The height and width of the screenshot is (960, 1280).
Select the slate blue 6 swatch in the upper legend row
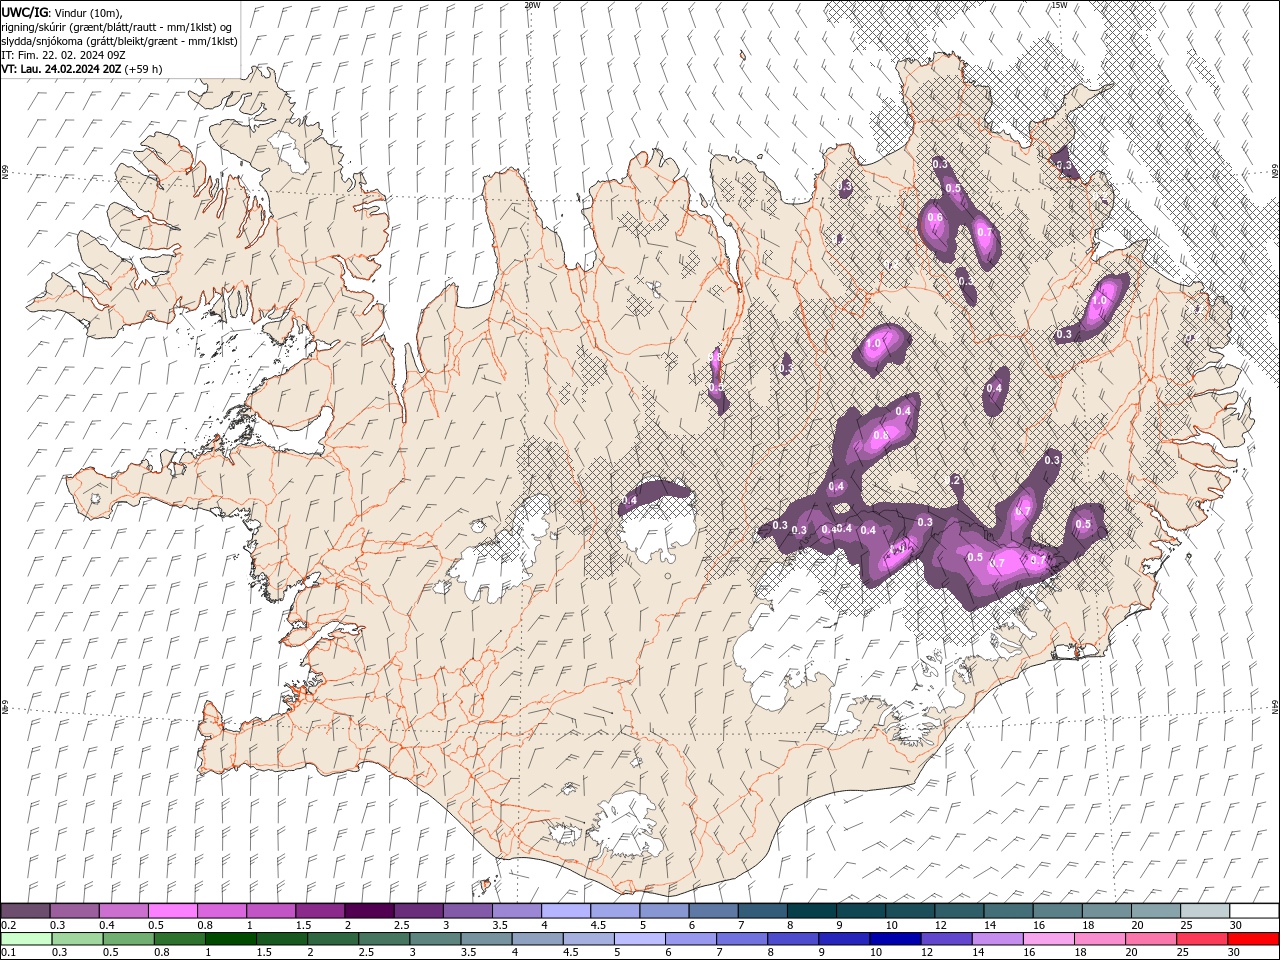[x=714, y=911]
